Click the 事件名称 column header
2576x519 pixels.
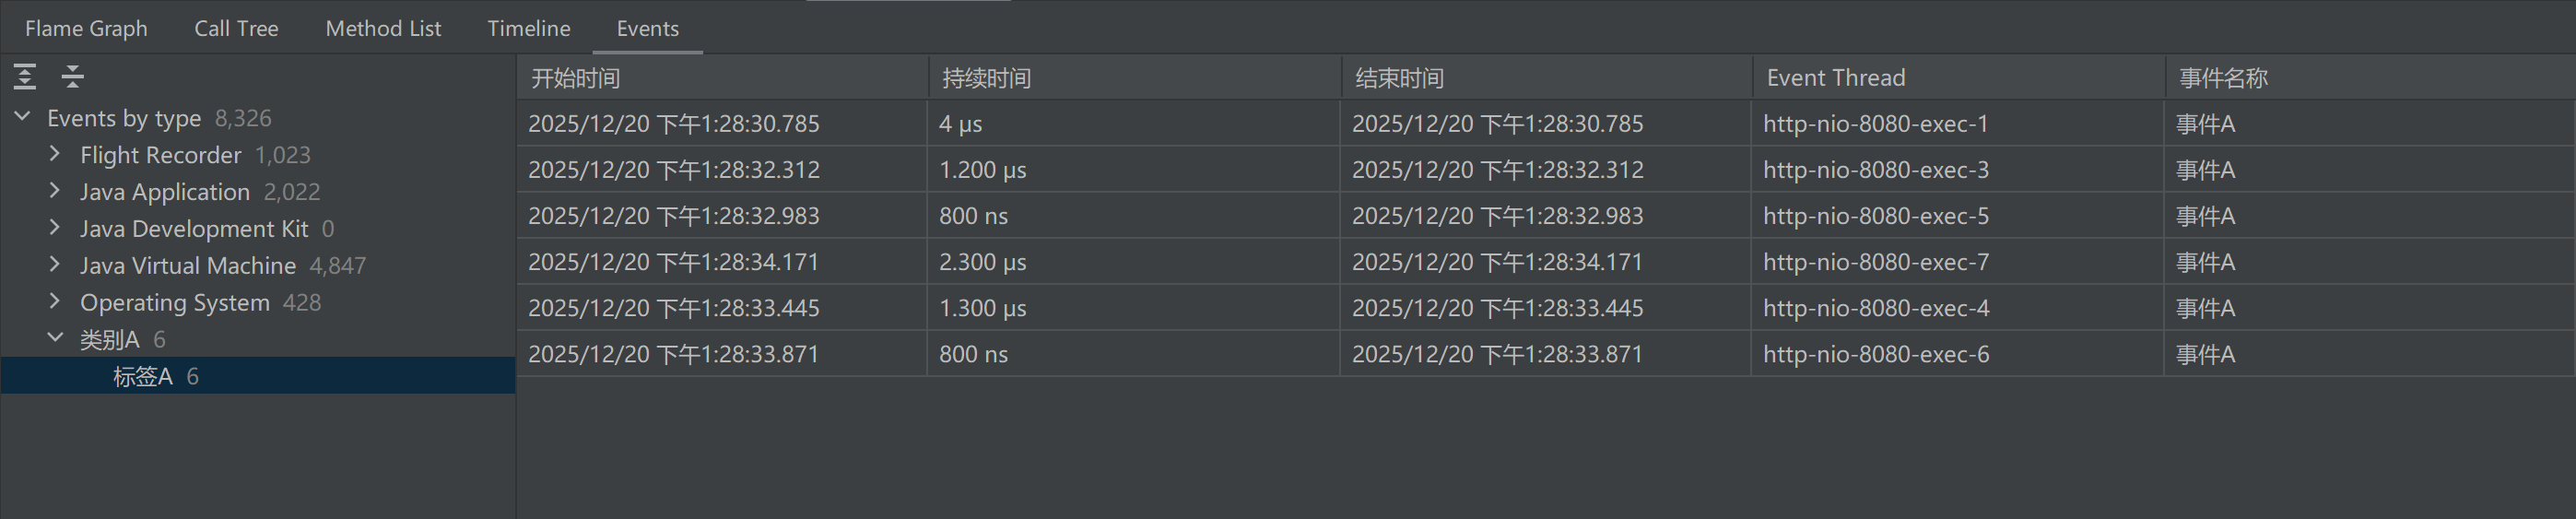coord(2223,78)
